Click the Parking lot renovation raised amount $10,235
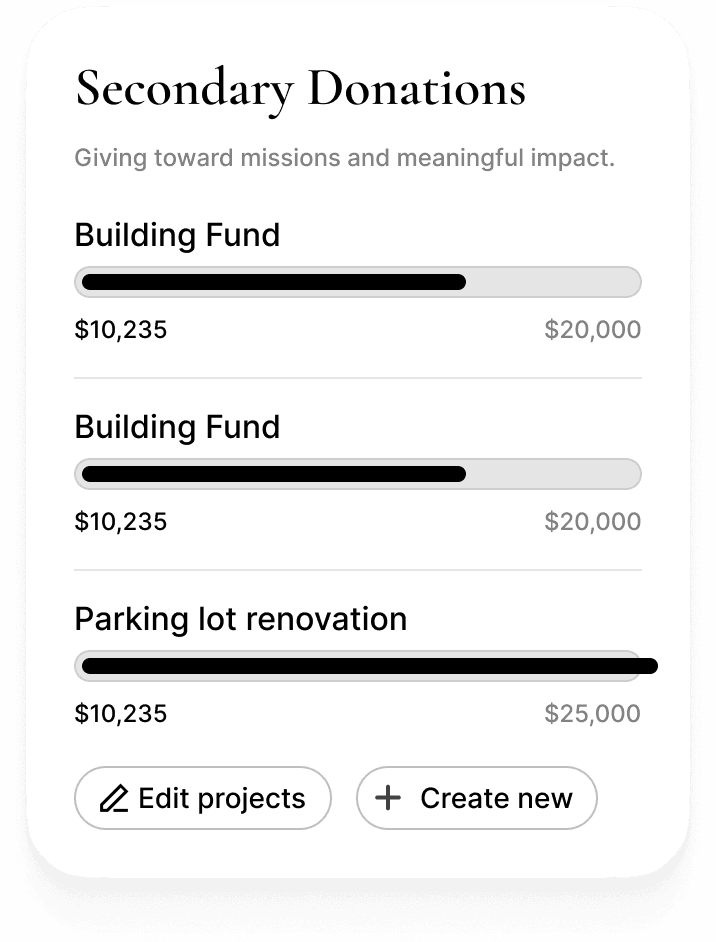Image resolution: width=716 pixels, height=942 pixels. coord(120,714)
